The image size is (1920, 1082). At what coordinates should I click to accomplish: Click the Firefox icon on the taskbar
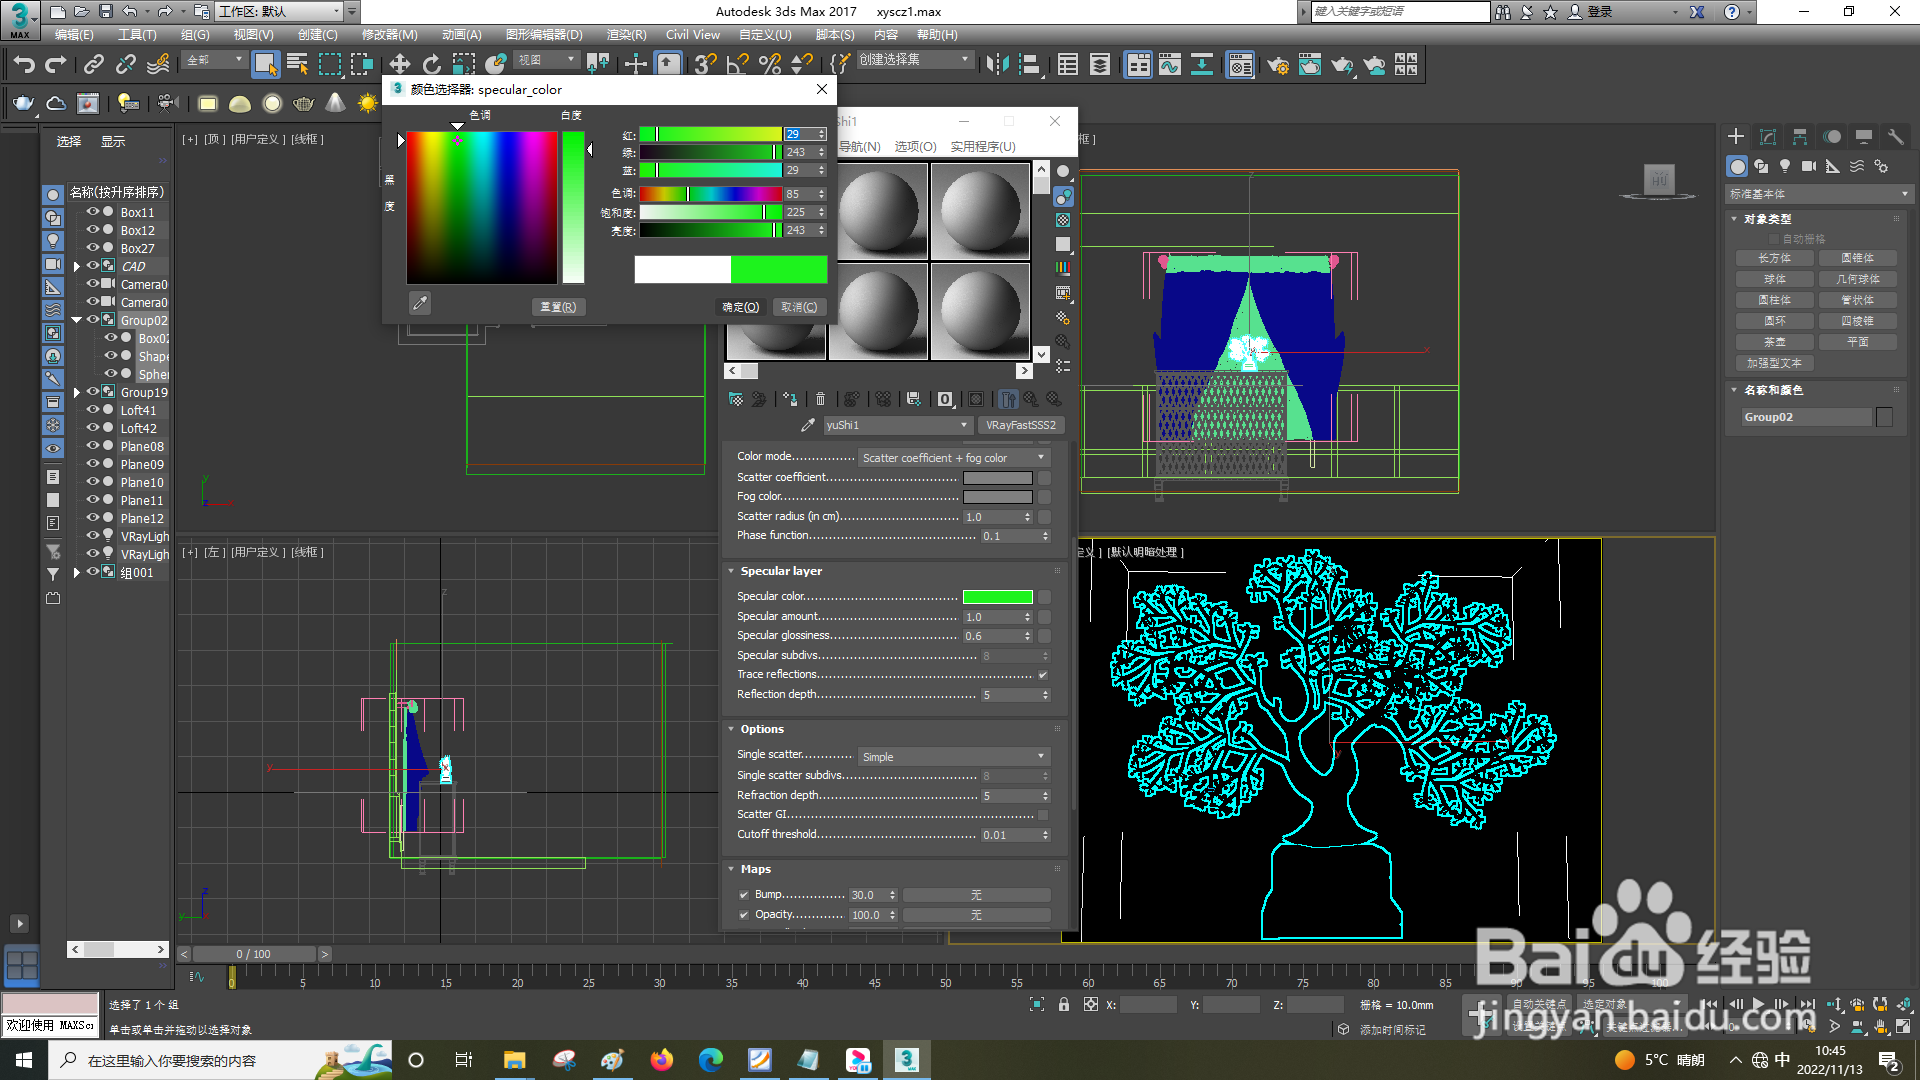(662, 1061)
